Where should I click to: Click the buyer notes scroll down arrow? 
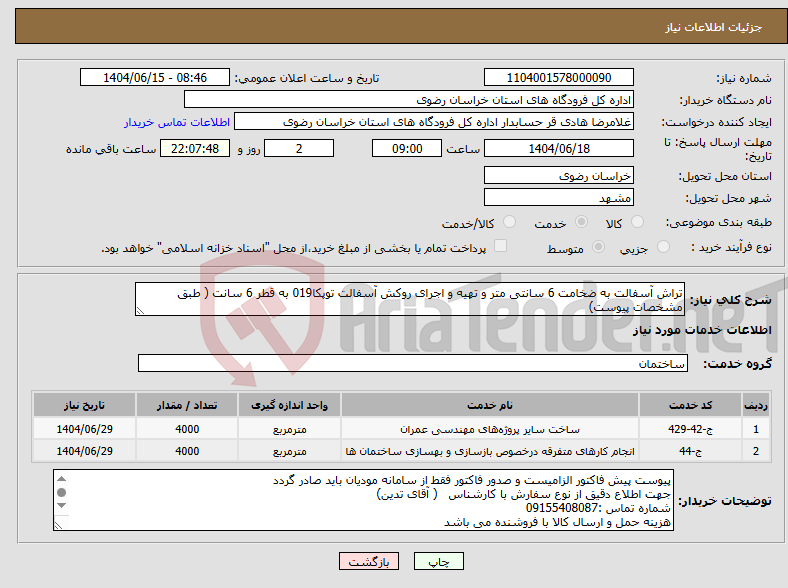[61, 506]
